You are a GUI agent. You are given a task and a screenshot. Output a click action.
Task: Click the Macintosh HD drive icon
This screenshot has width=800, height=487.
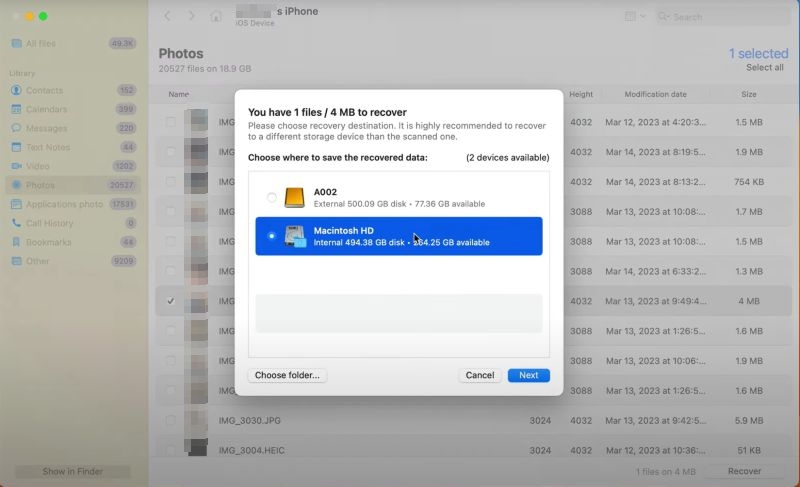[295, 236]
